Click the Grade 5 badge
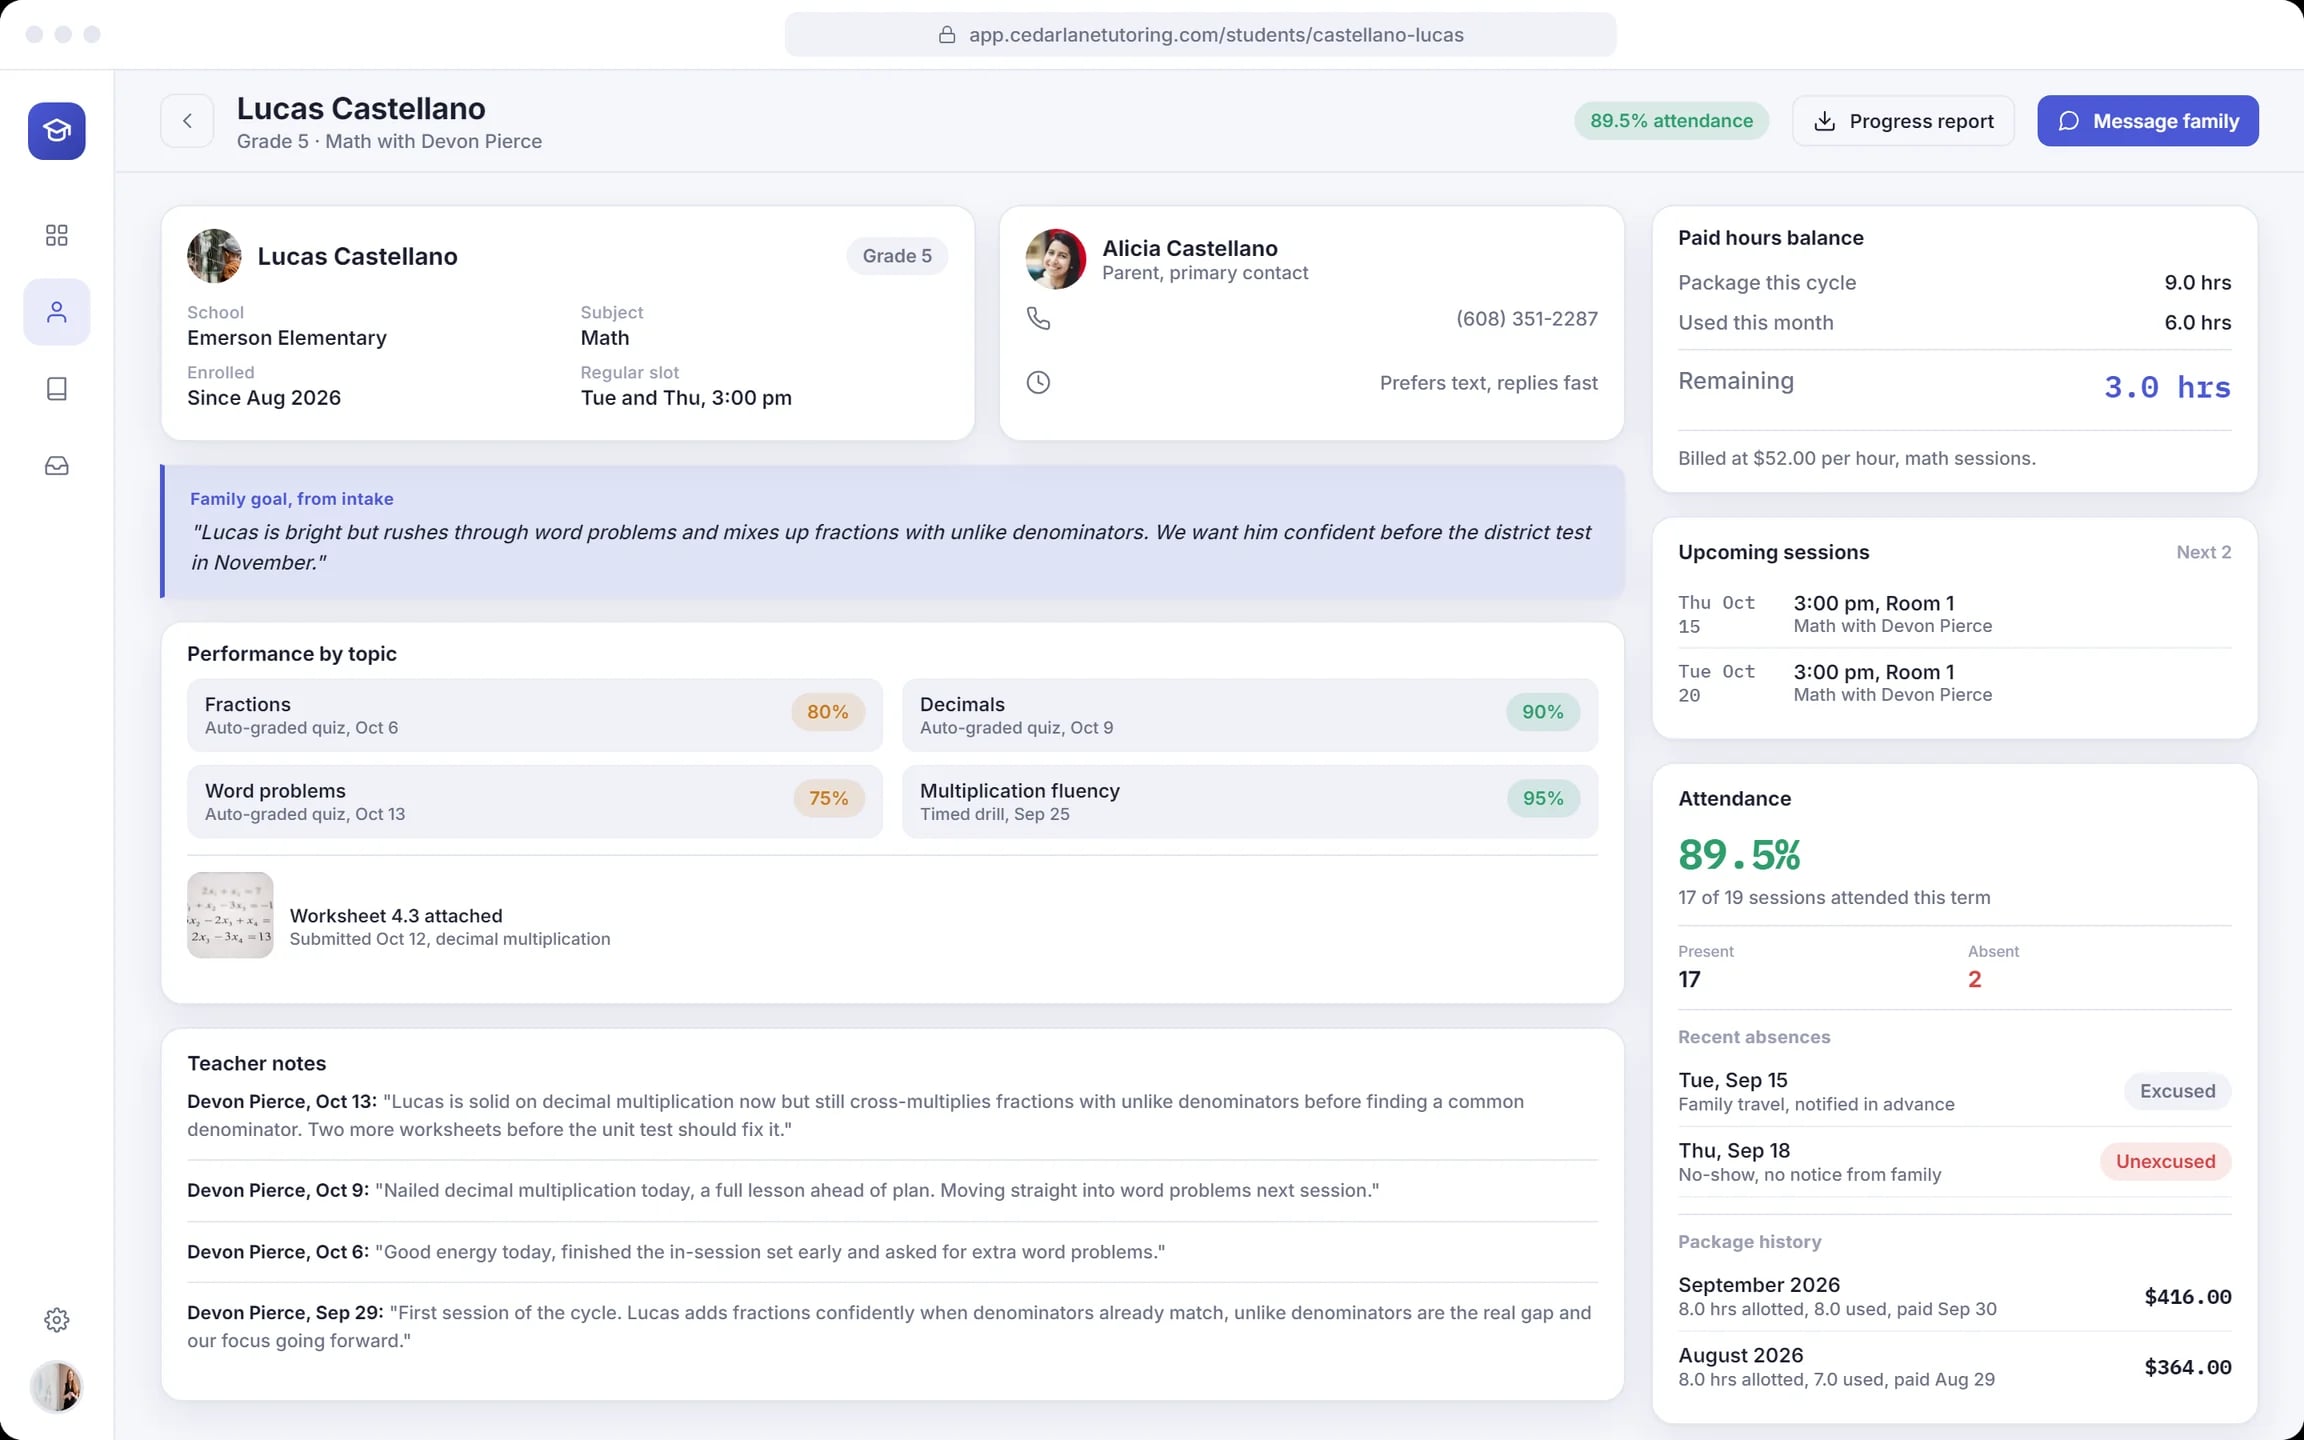The width and height of the screenshot is (2304, 1440). coord(897,256)
